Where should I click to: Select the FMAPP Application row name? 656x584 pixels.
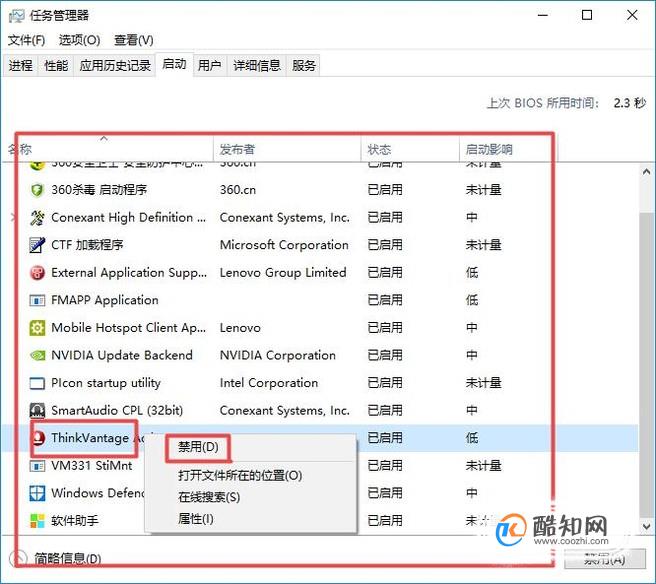pyautogui.click(x=105, y=300)
